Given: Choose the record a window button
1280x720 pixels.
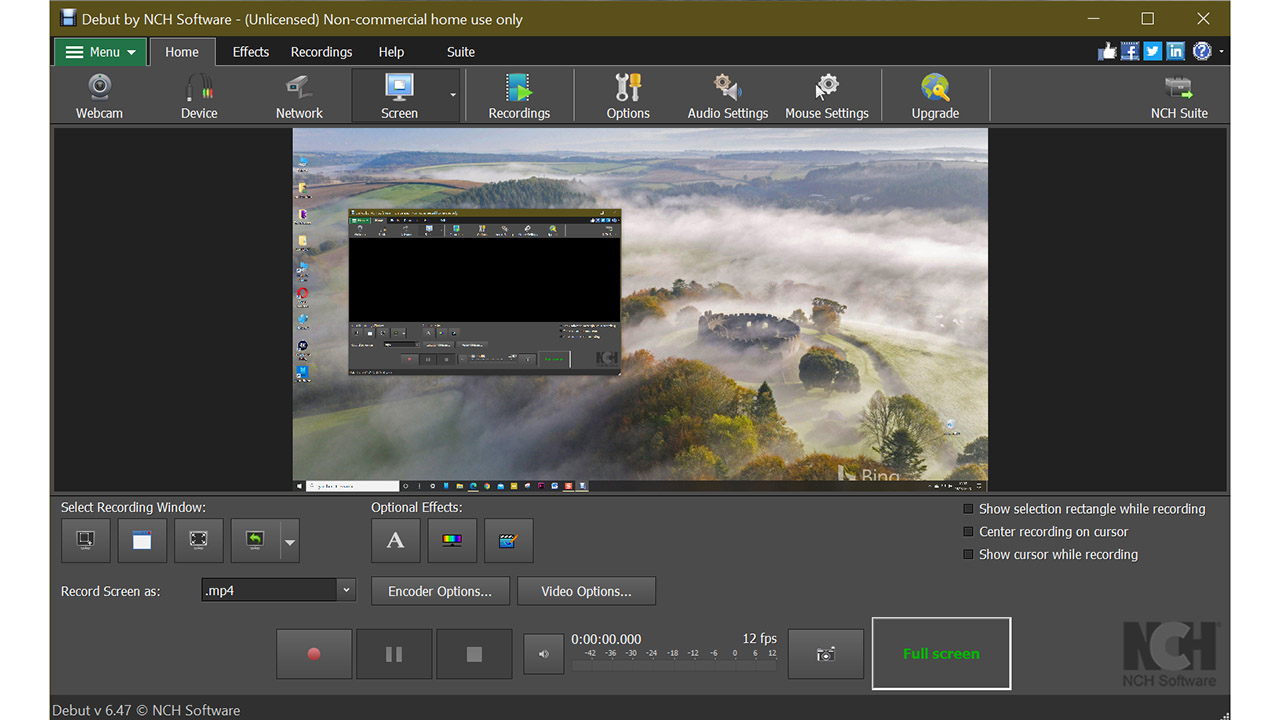Looking at the screenshot, I should tap(142, 541).
